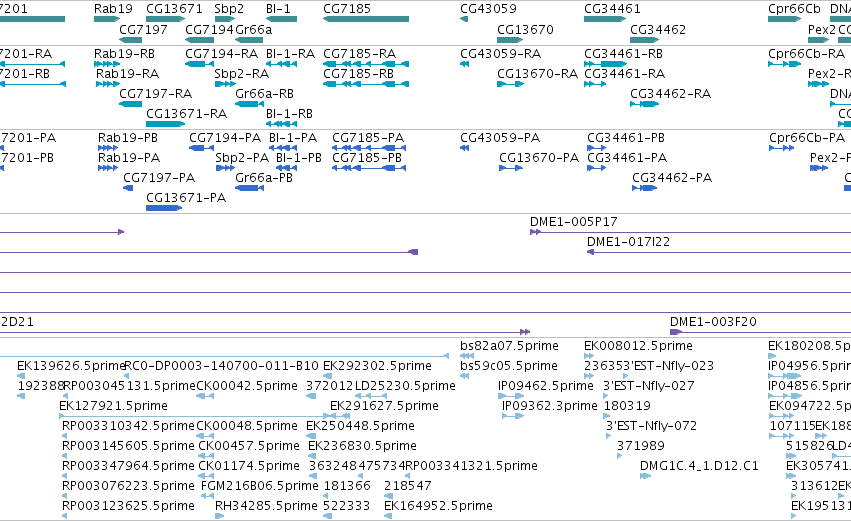Click transcript CG34461-RB

click(623, 54)
